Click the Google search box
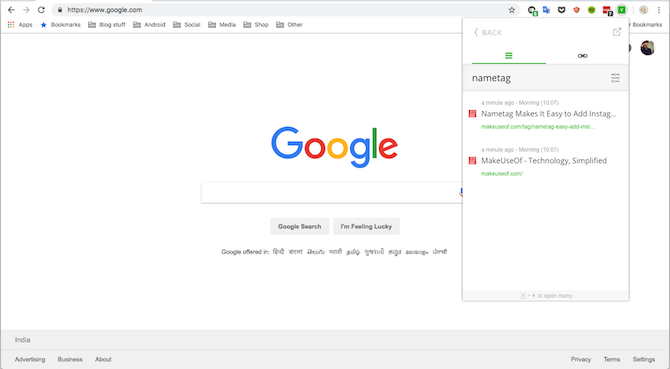The image size is (670, 369). [x=331, y=193]
